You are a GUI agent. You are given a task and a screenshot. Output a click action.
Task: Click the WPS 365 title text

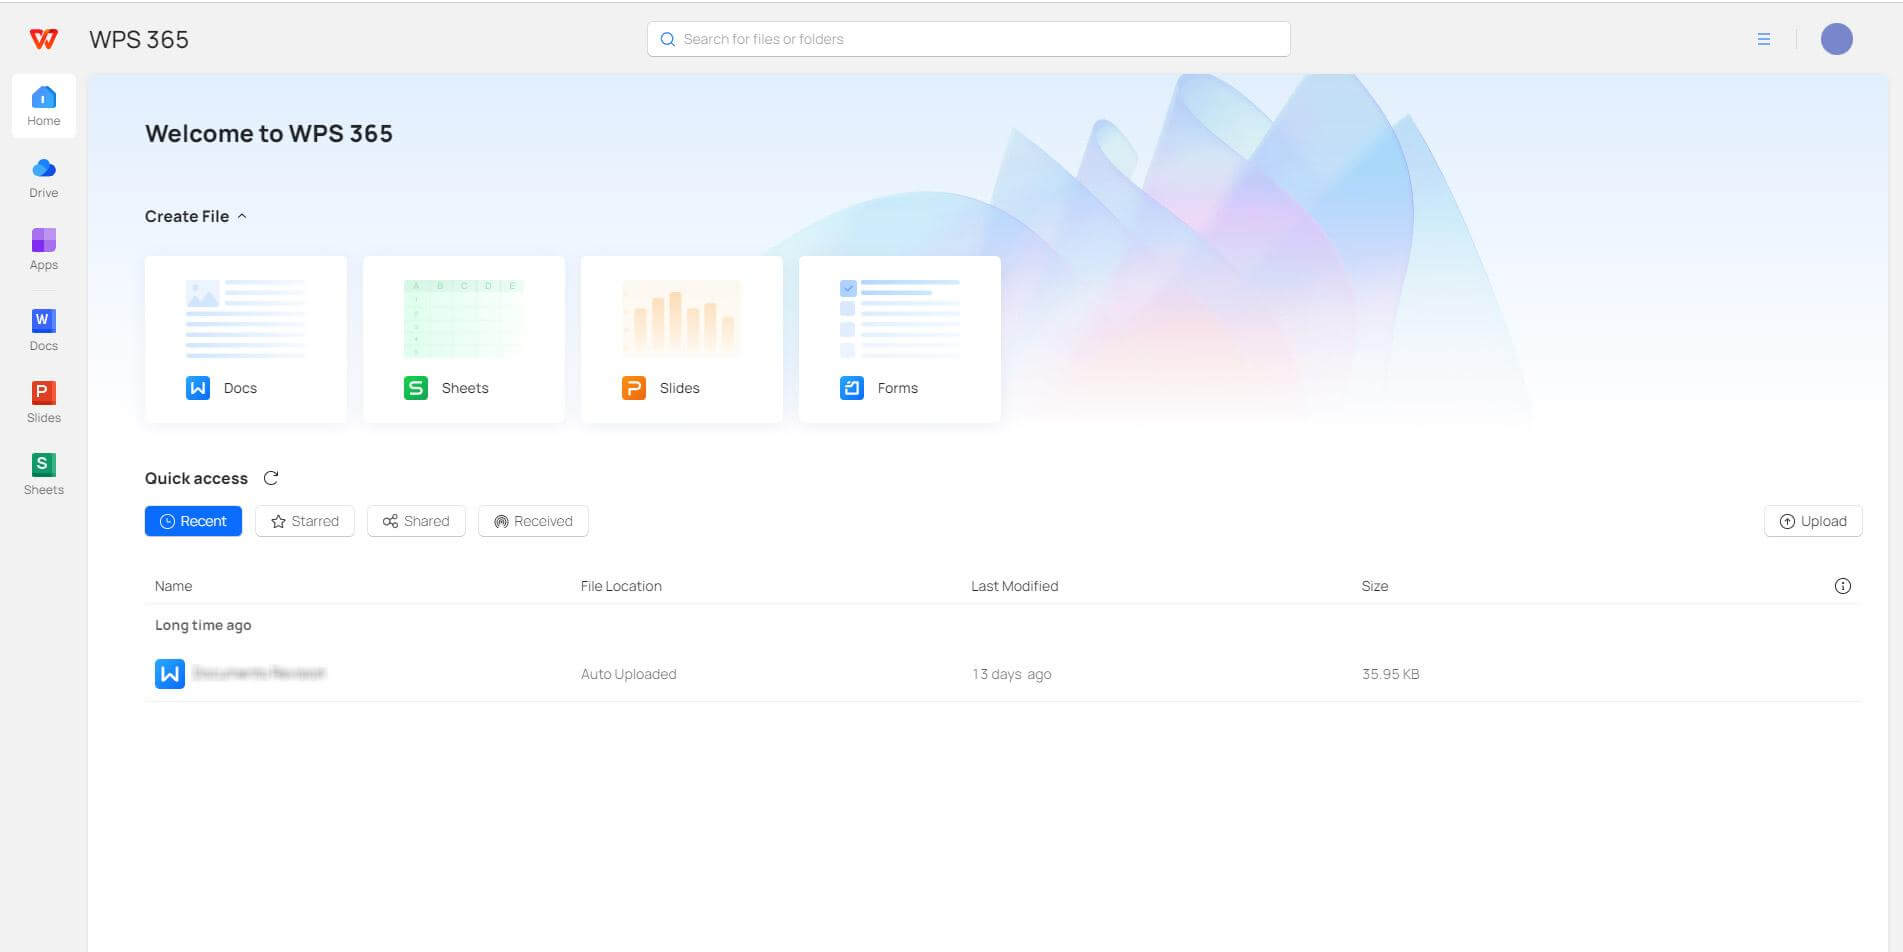coord(139,39)
